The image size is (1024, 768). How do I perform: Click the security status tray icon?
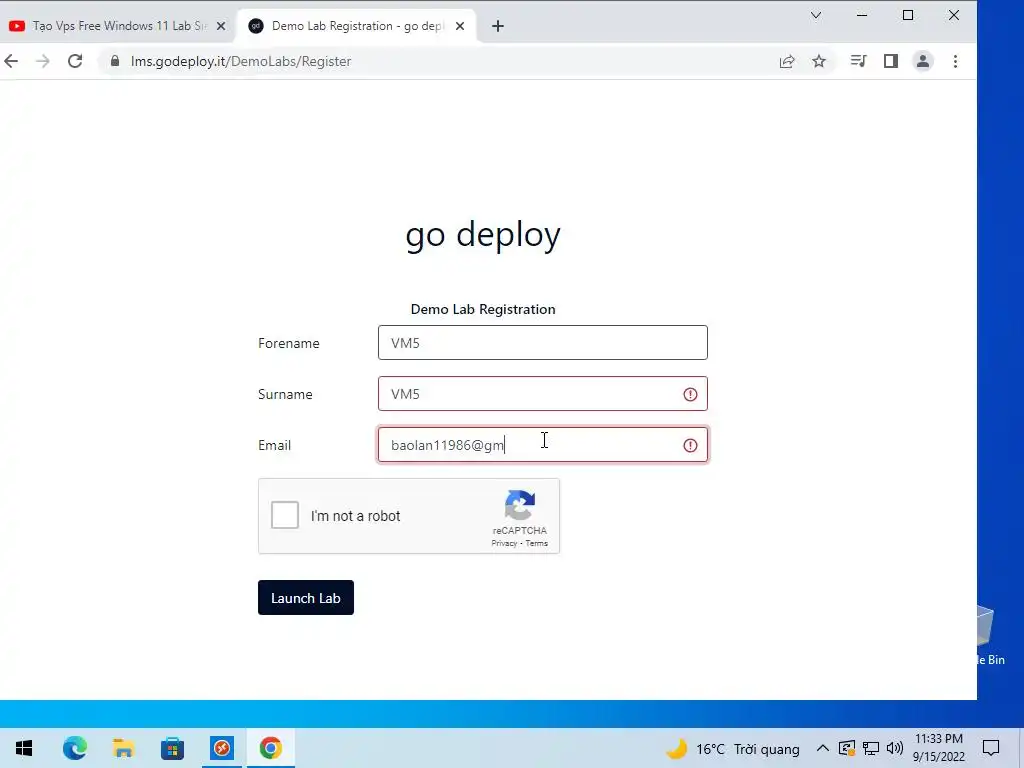coord(846,748)
